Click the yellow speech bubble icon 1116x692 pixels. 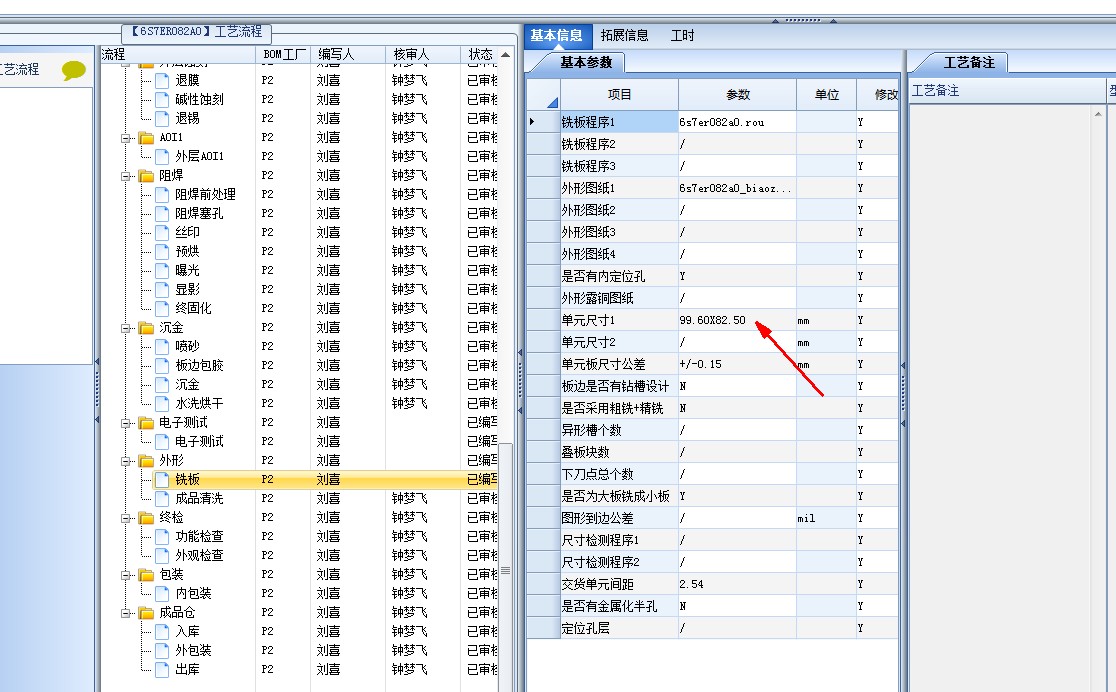point(73,70)
